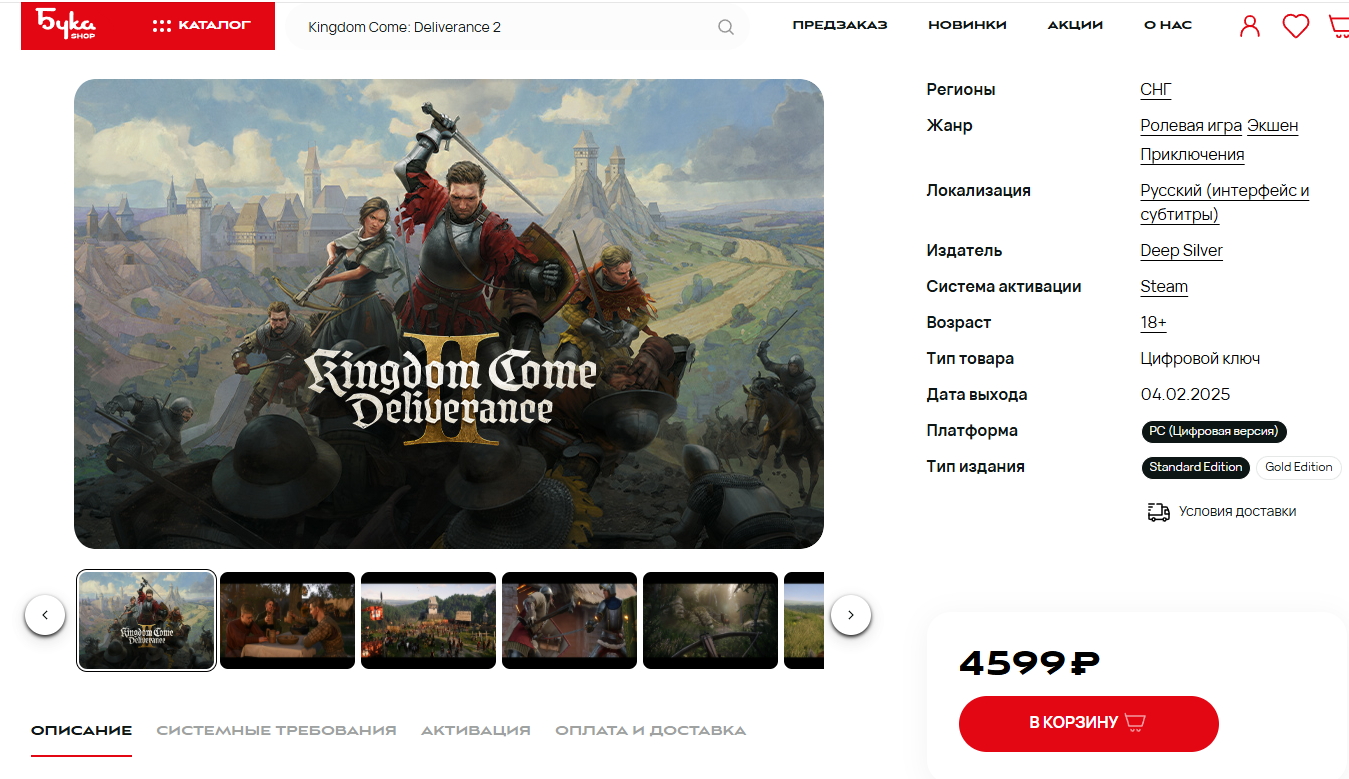Select the Gold Edition option
1349x779 pixels.
[1298, 467]
